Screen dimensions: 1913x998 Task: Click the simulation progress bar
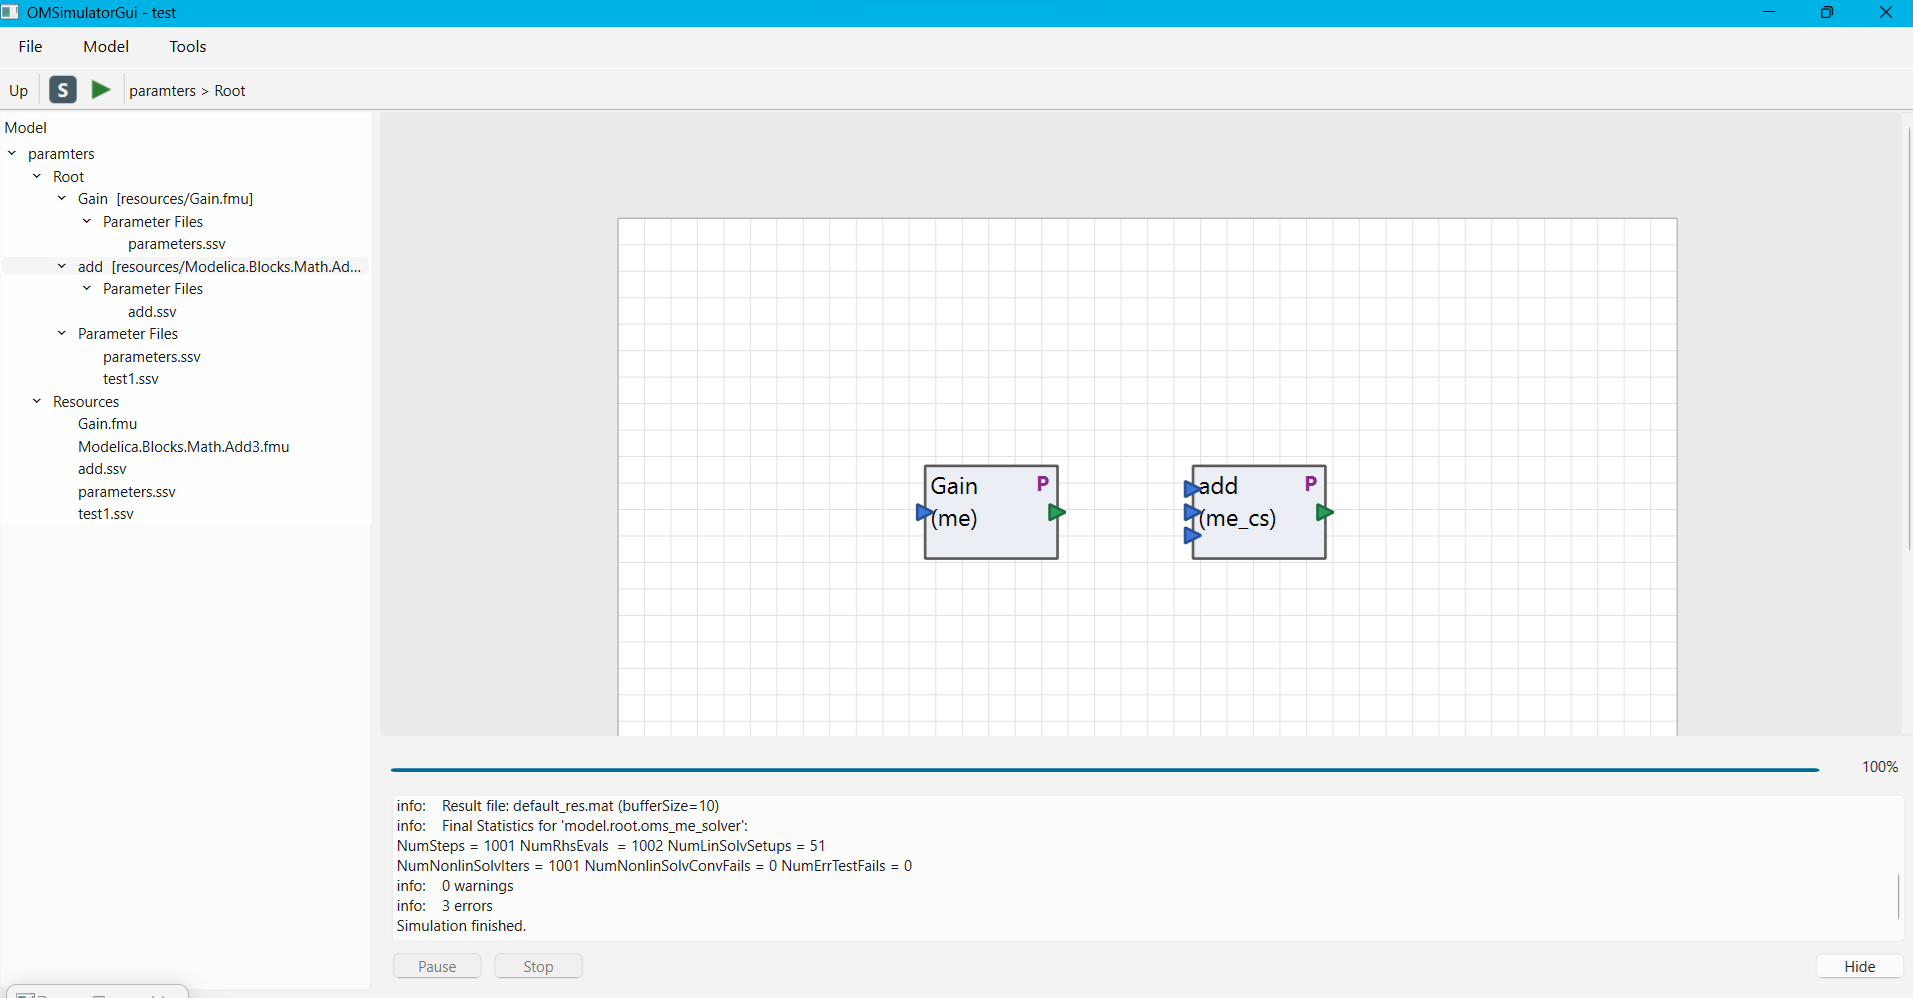click(x=1104, y=770)
